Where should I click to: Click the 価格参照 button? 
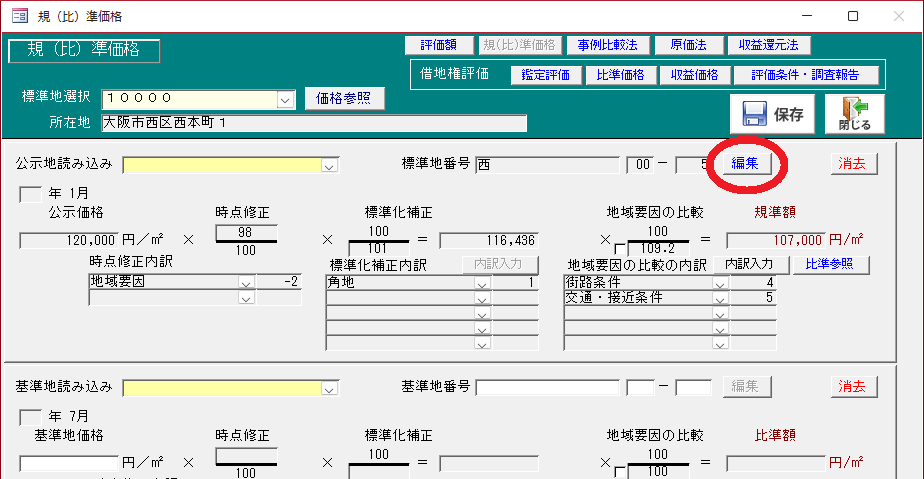click(x=343, y=98)
